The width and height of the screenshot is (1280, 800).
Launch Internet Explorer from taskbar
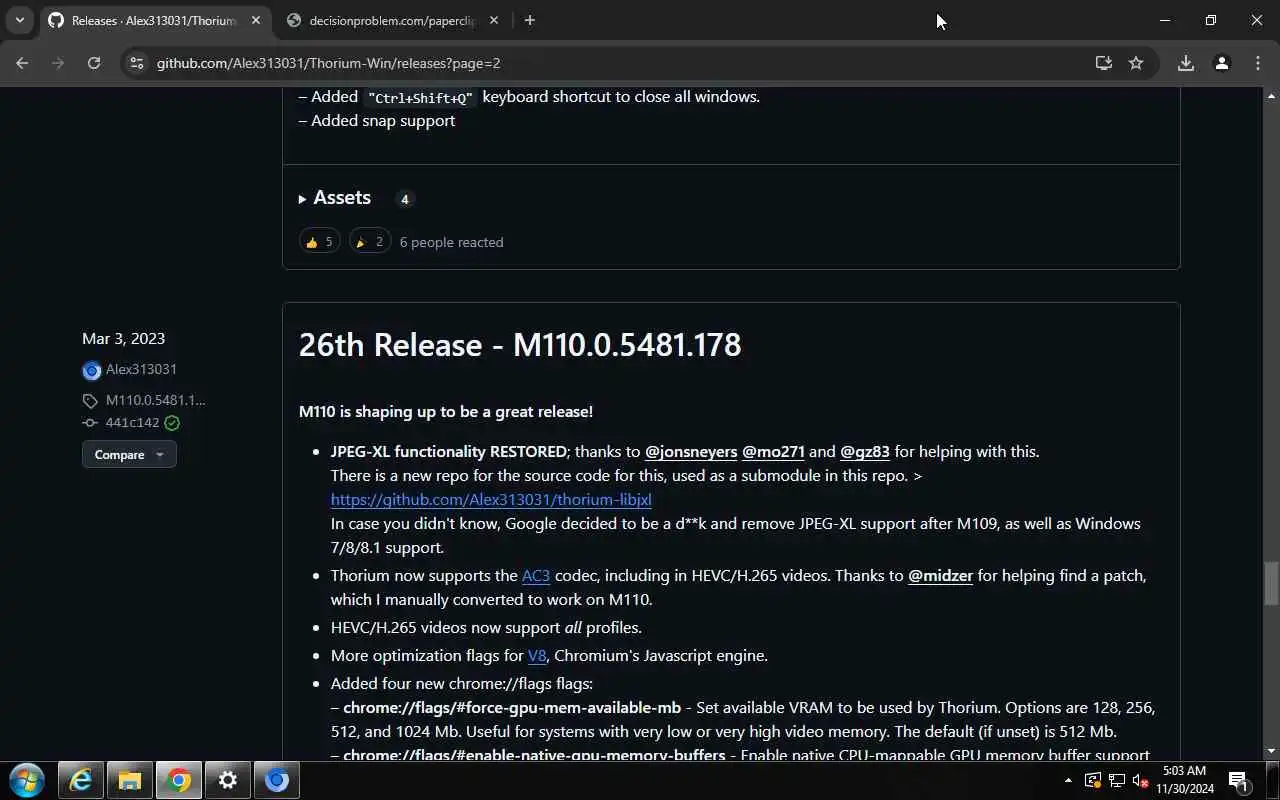click(x=80, y=780)
